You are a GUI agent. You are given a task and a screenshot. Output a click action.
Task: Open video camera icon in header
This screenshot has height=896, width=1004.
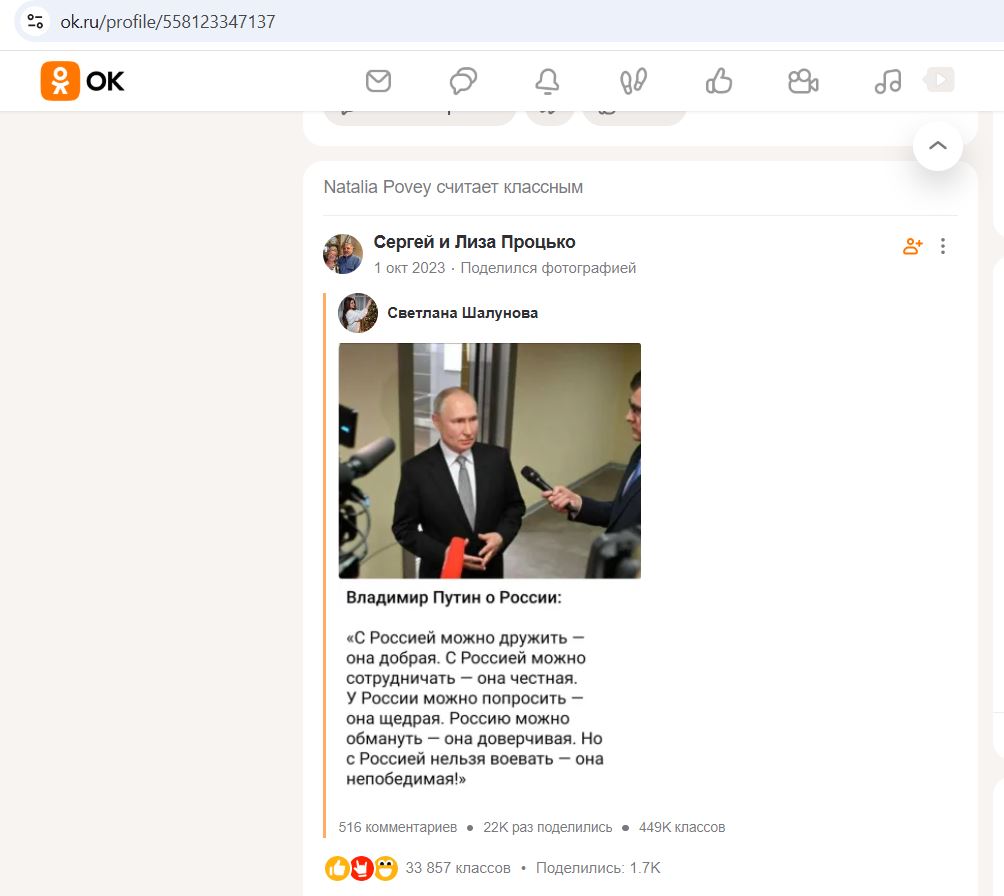click(x=803, y=81)
